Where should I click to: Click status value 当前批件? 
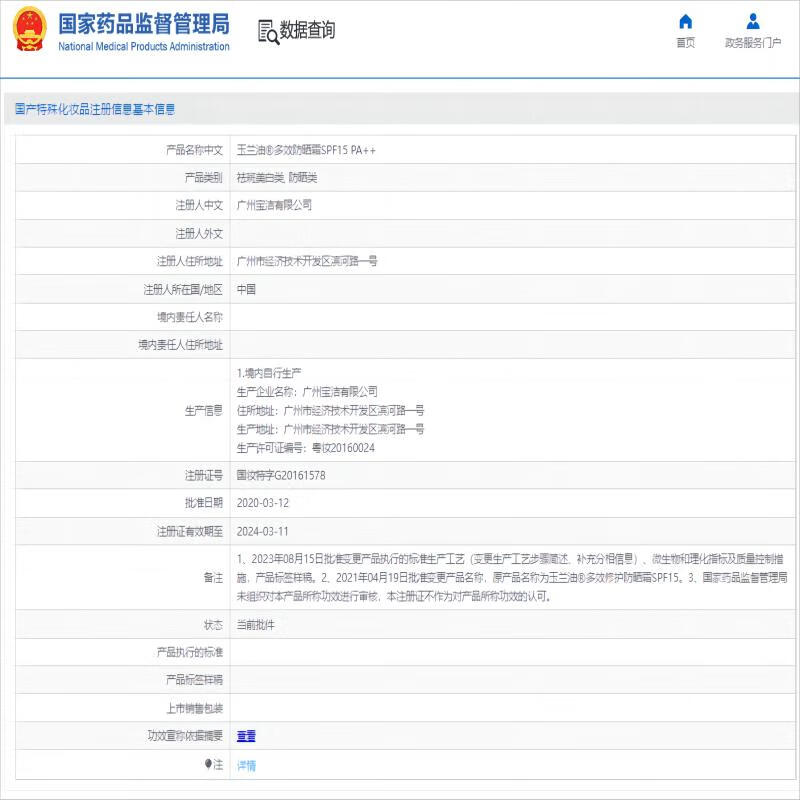pyautogui.click(x=255, y=624)
